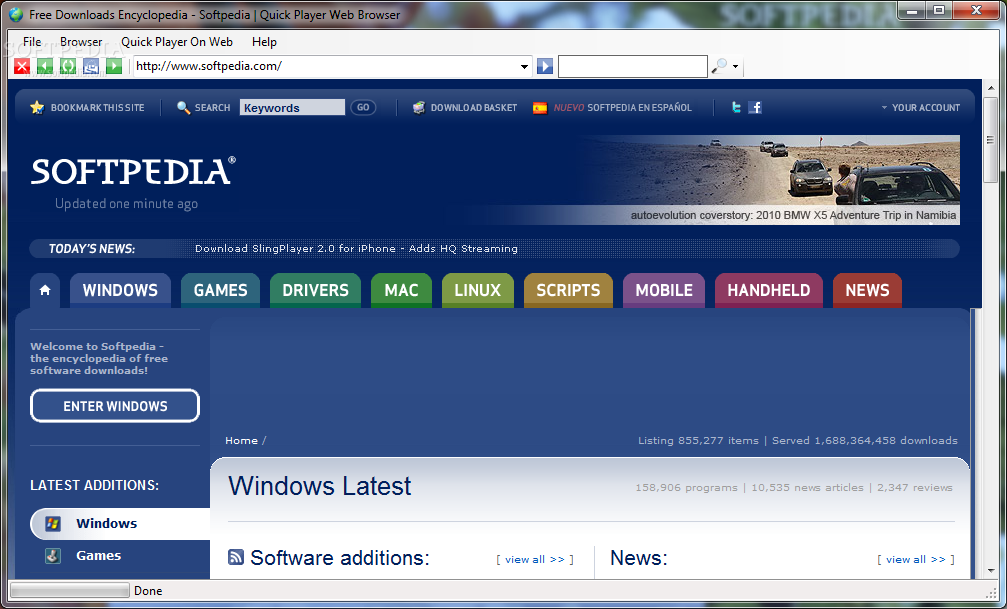The height and width of the screenshot is (609, 1007).
Task: Click the globe icon in title bar
Action: coord(15,14)
